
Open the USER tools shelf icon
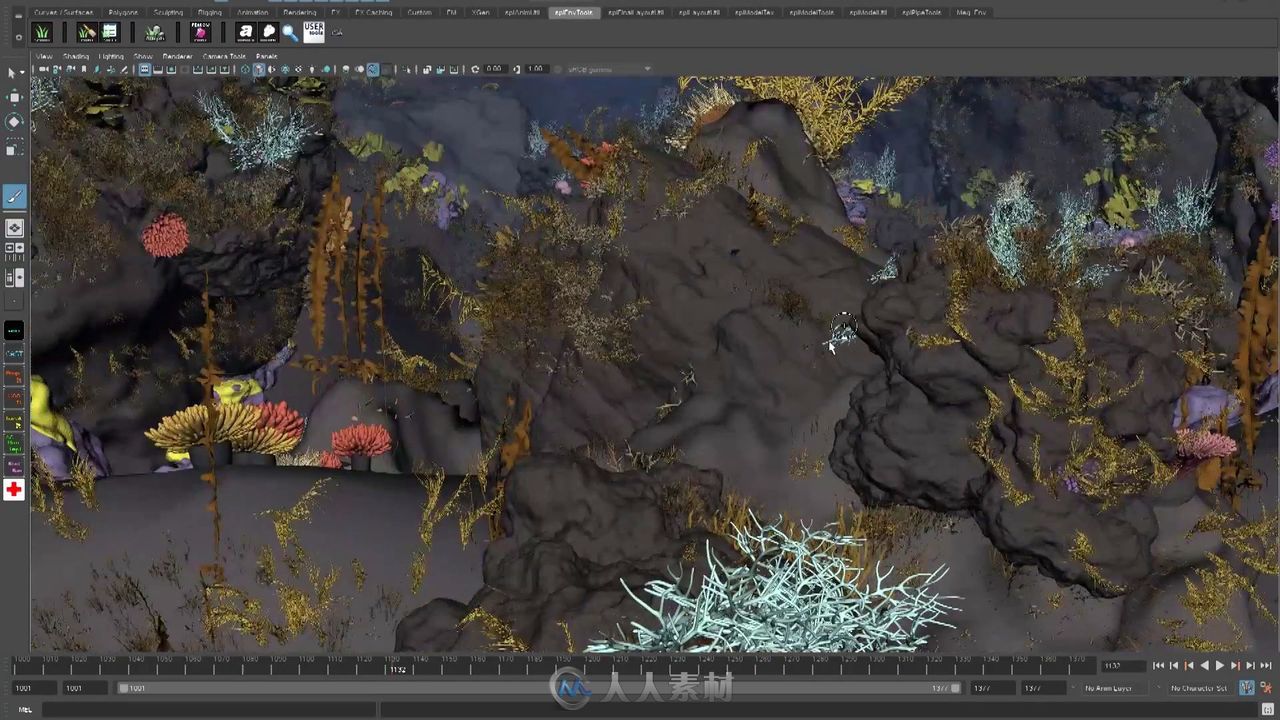pyautogui.click(x=313, y=32)
